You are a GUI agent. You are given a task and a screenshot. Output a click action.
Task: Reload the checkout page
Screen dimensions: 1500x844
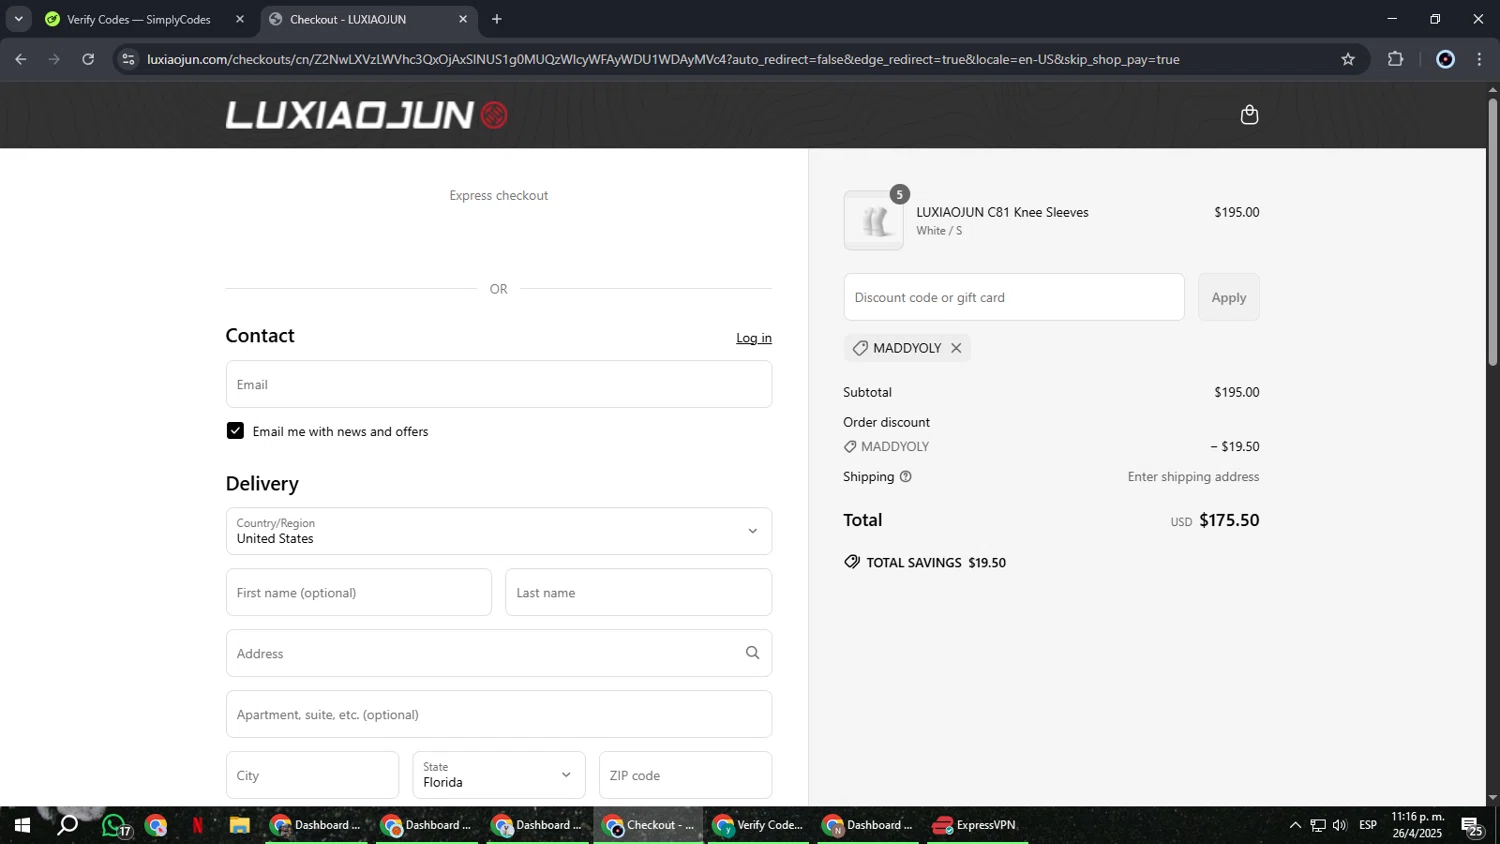pos(88,59)
